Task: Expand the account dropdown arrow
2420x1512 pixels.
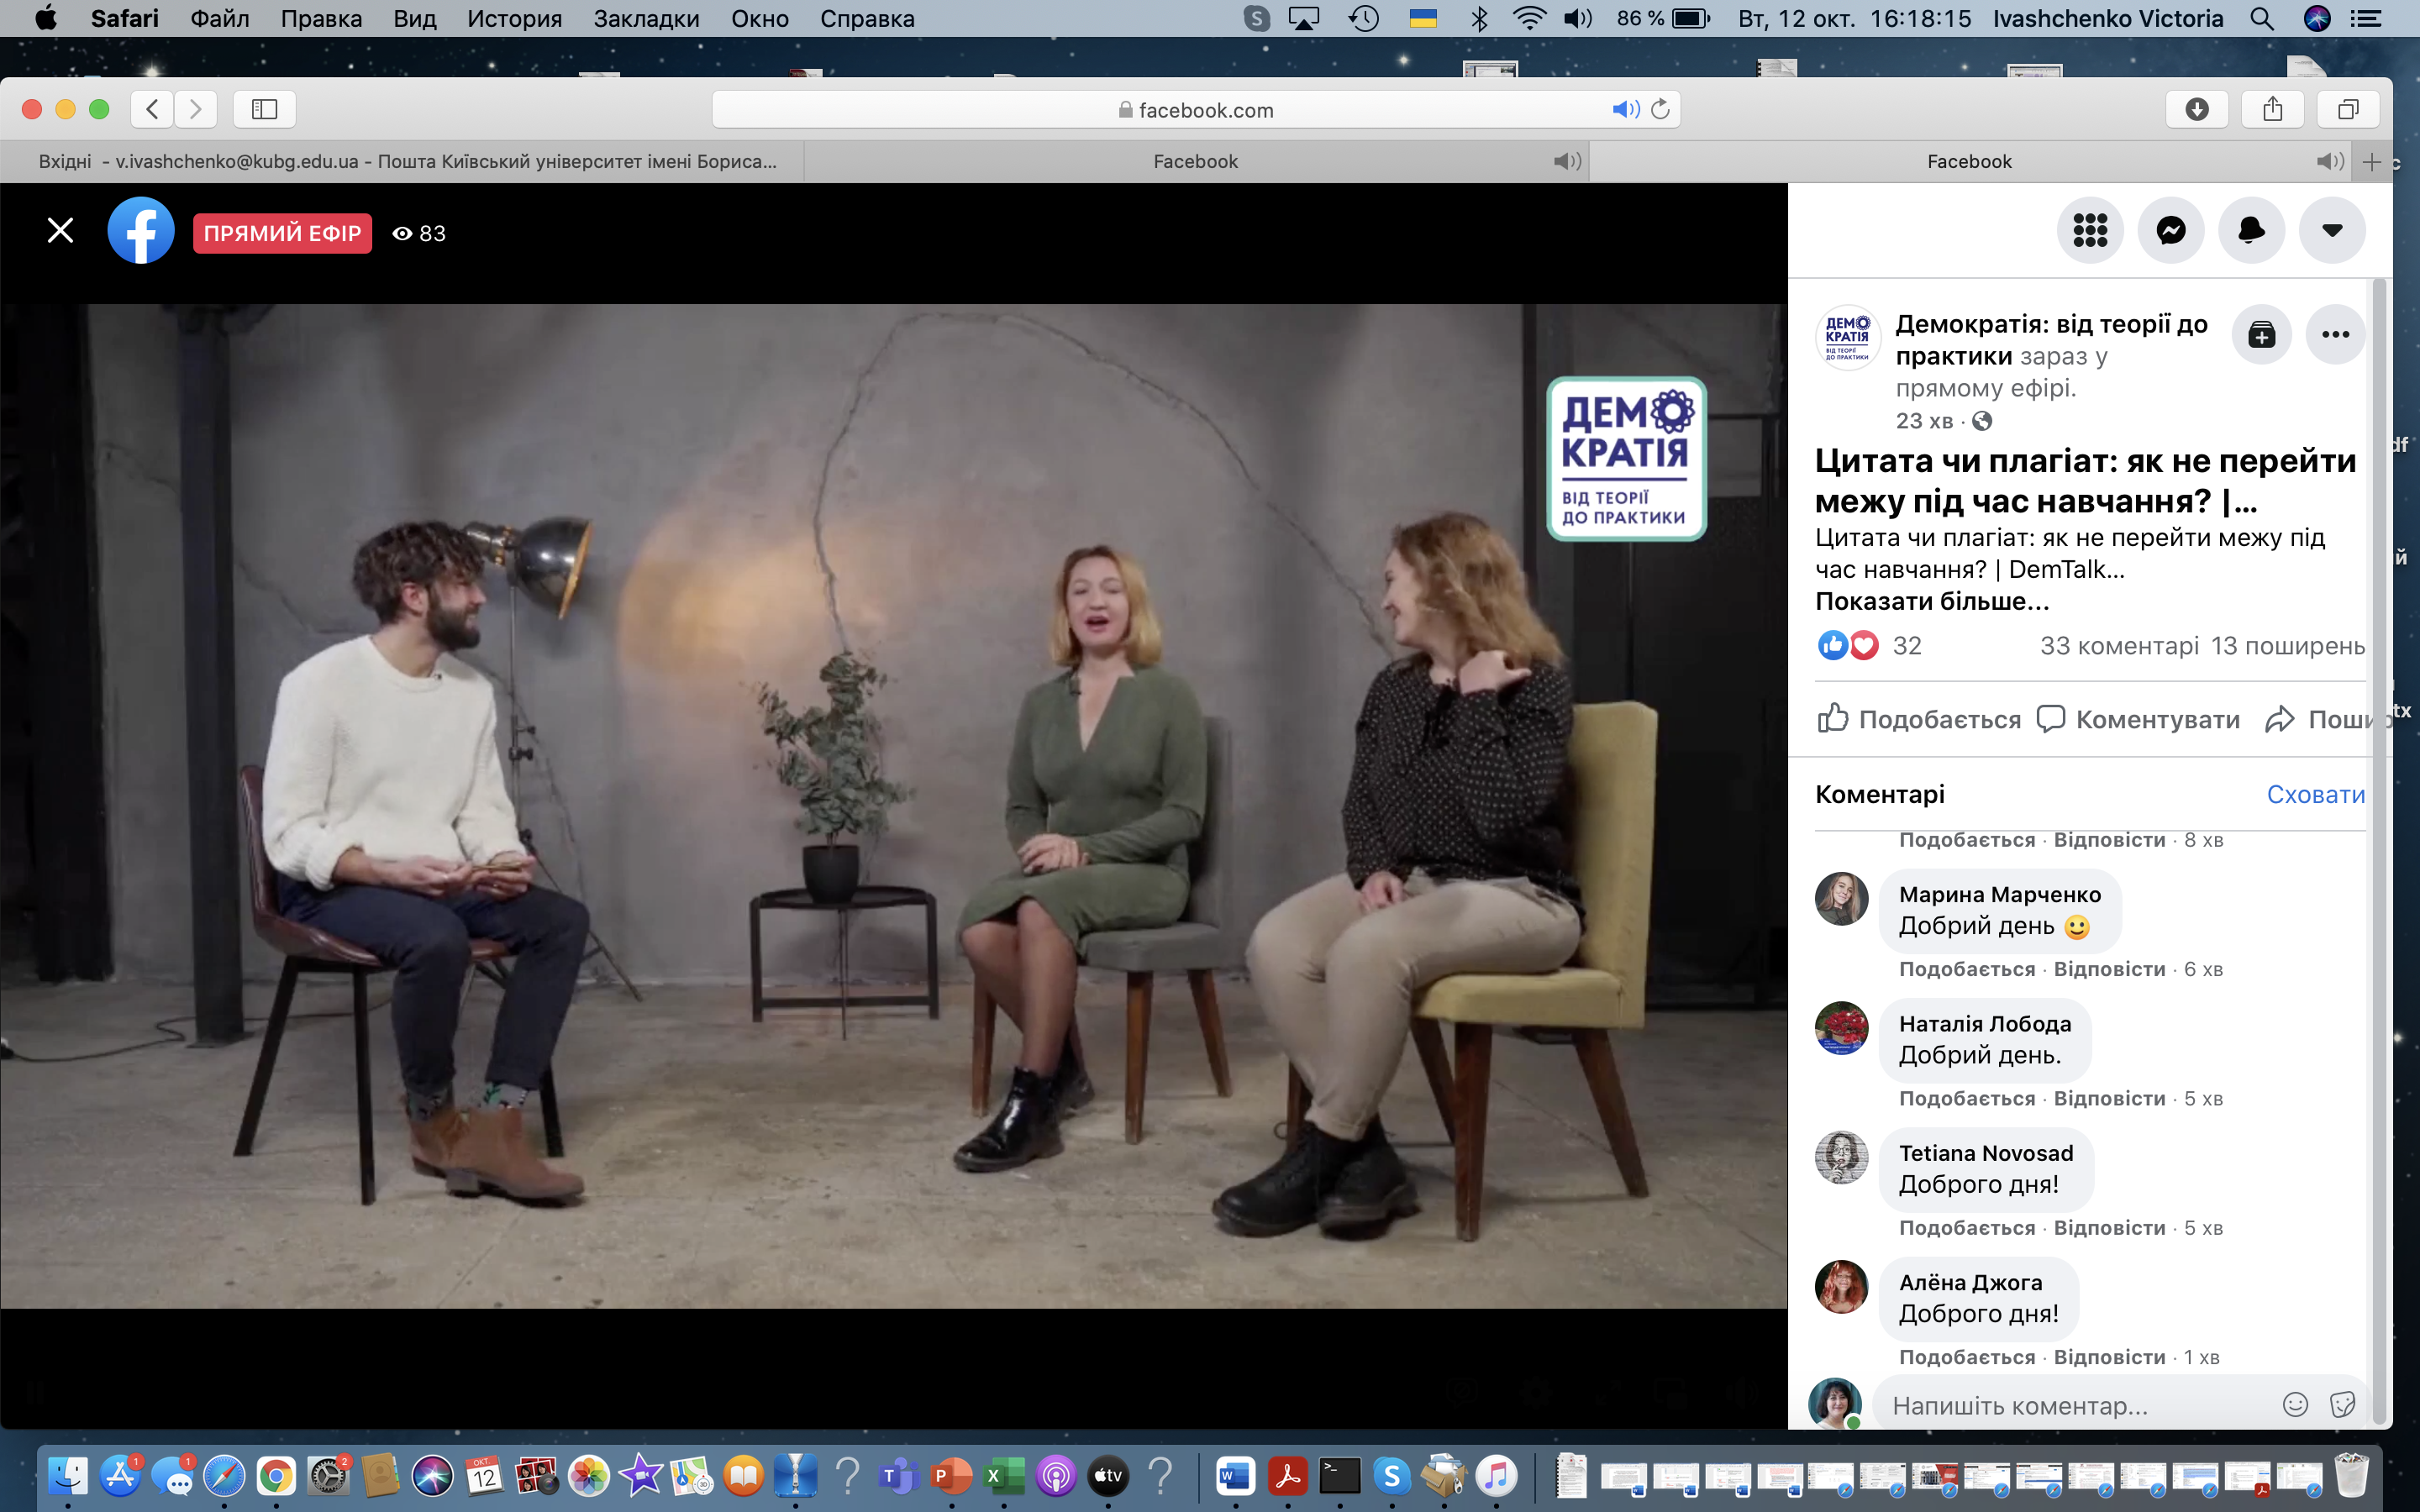Action: 2332,231
